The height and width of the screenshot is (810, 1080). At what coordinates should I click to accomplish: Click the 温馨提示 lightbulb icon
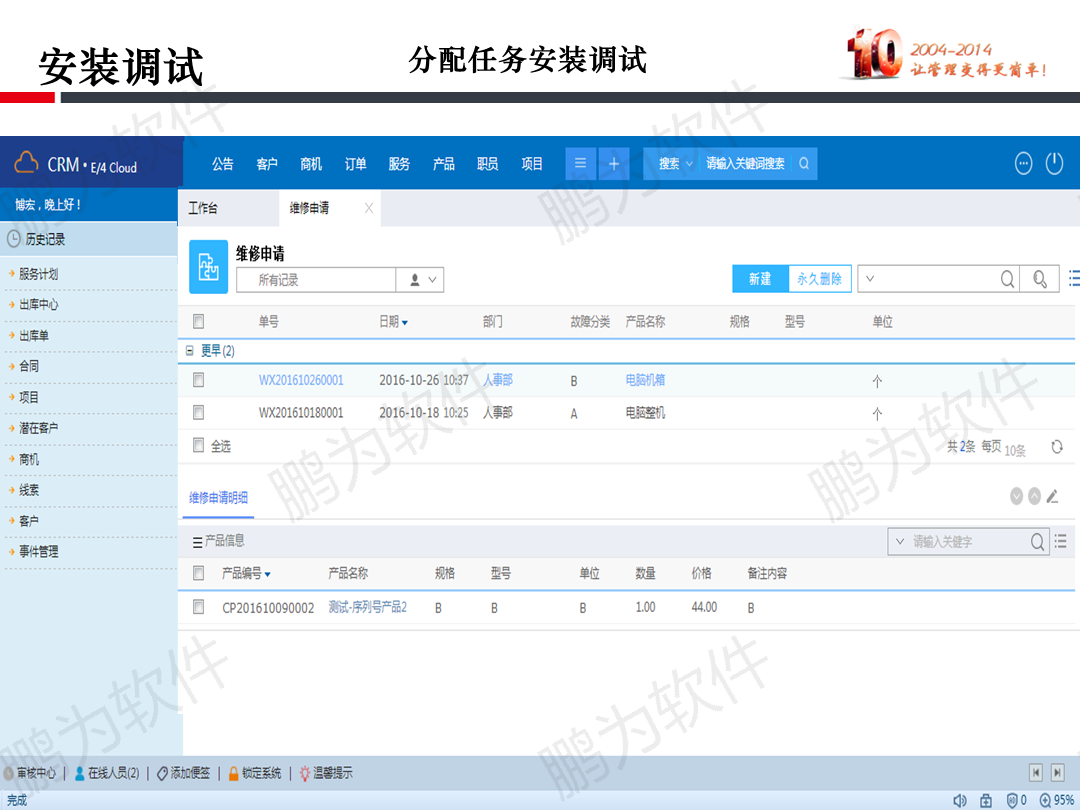pyautogui.click(x=304, y=773)
